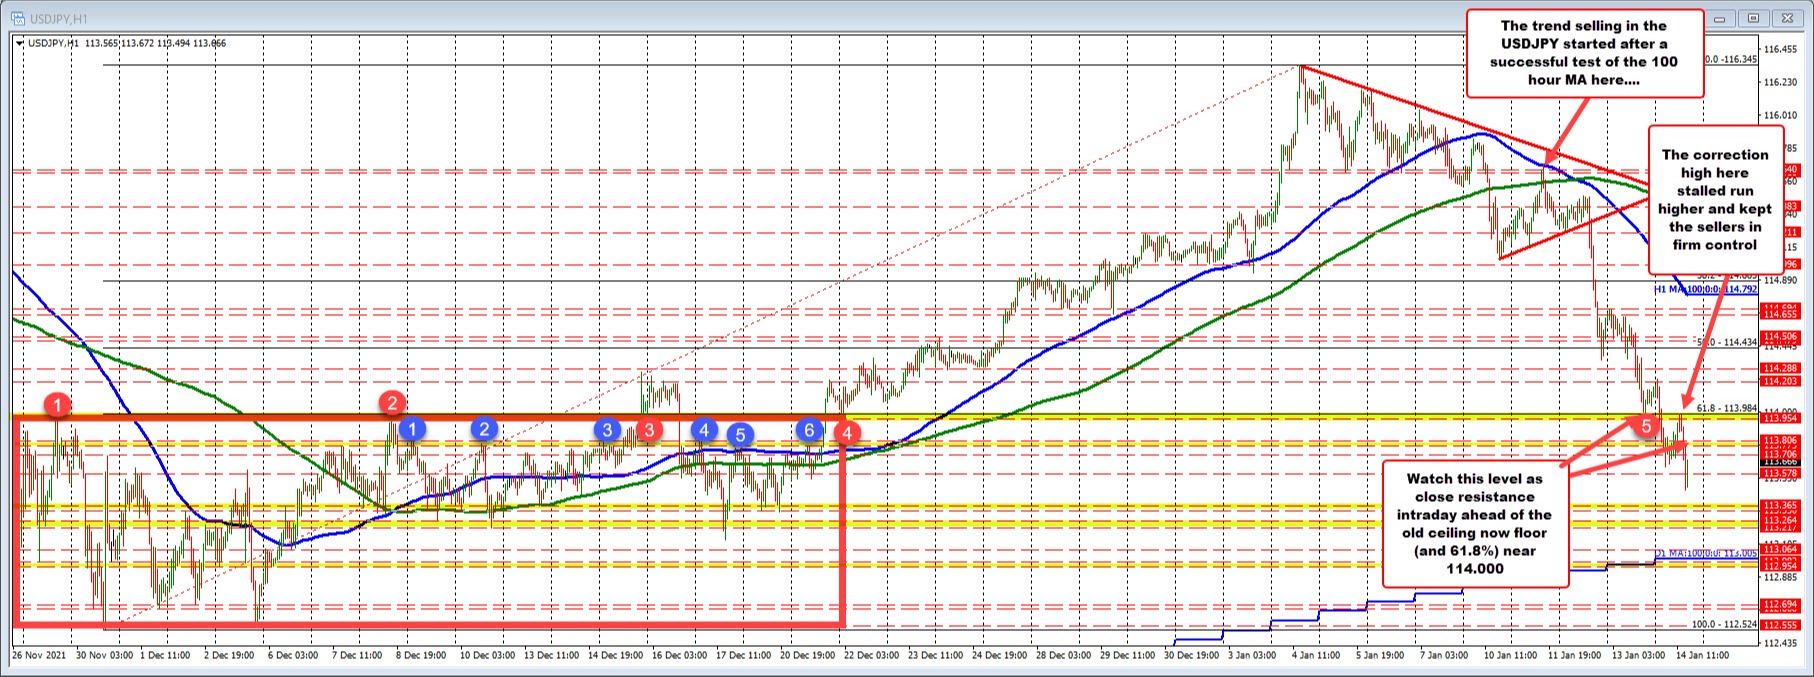Screen dimensions: 1814x677
Task: Click the OHLC quote 113.565 in the chart header
Action: point(101,43)
